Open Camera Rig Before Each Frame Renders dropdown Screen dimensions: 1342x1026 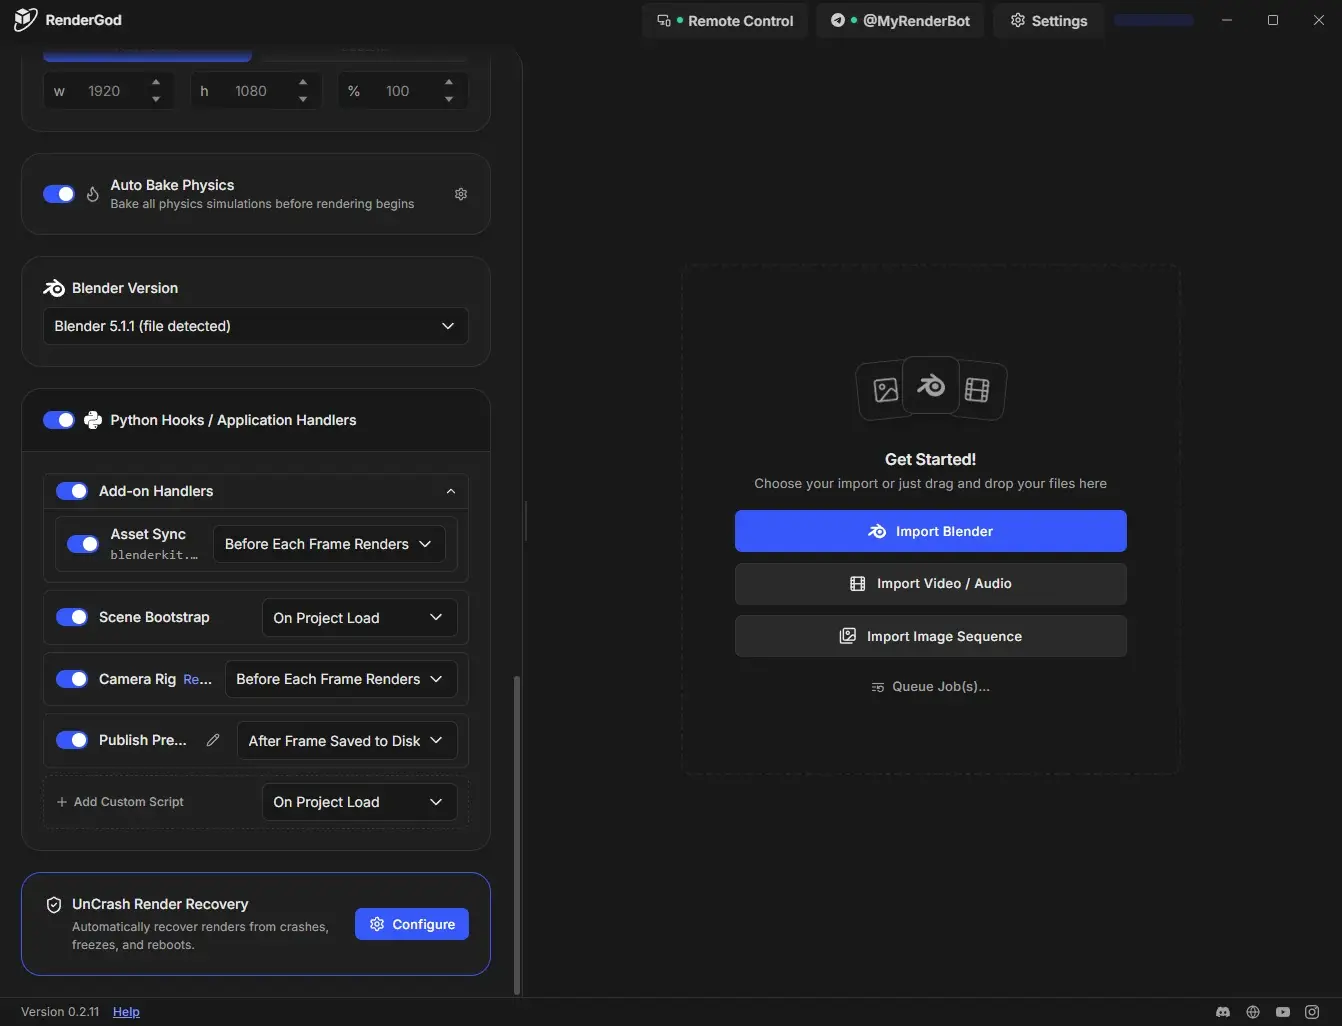(340, 679)
